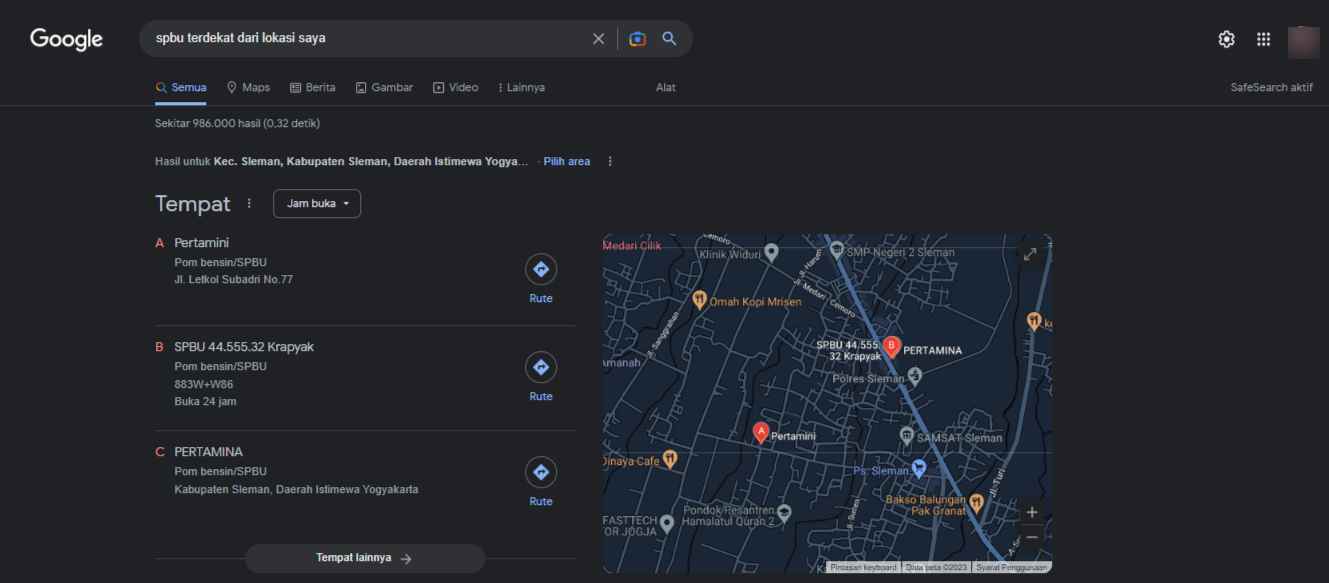Zoom in on the map
Viewport: 1329px width, 583px height.
point(1032,512)
